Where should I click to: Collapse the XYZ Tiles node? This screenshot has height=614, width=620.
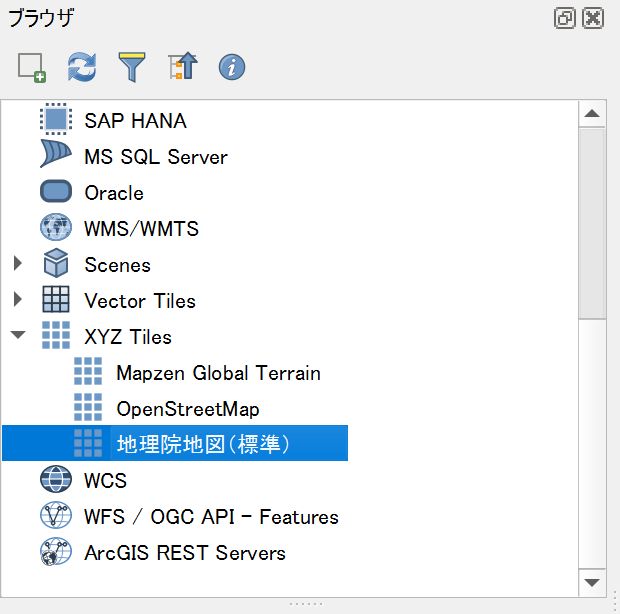pyautogui.click(x=18, y=335)
